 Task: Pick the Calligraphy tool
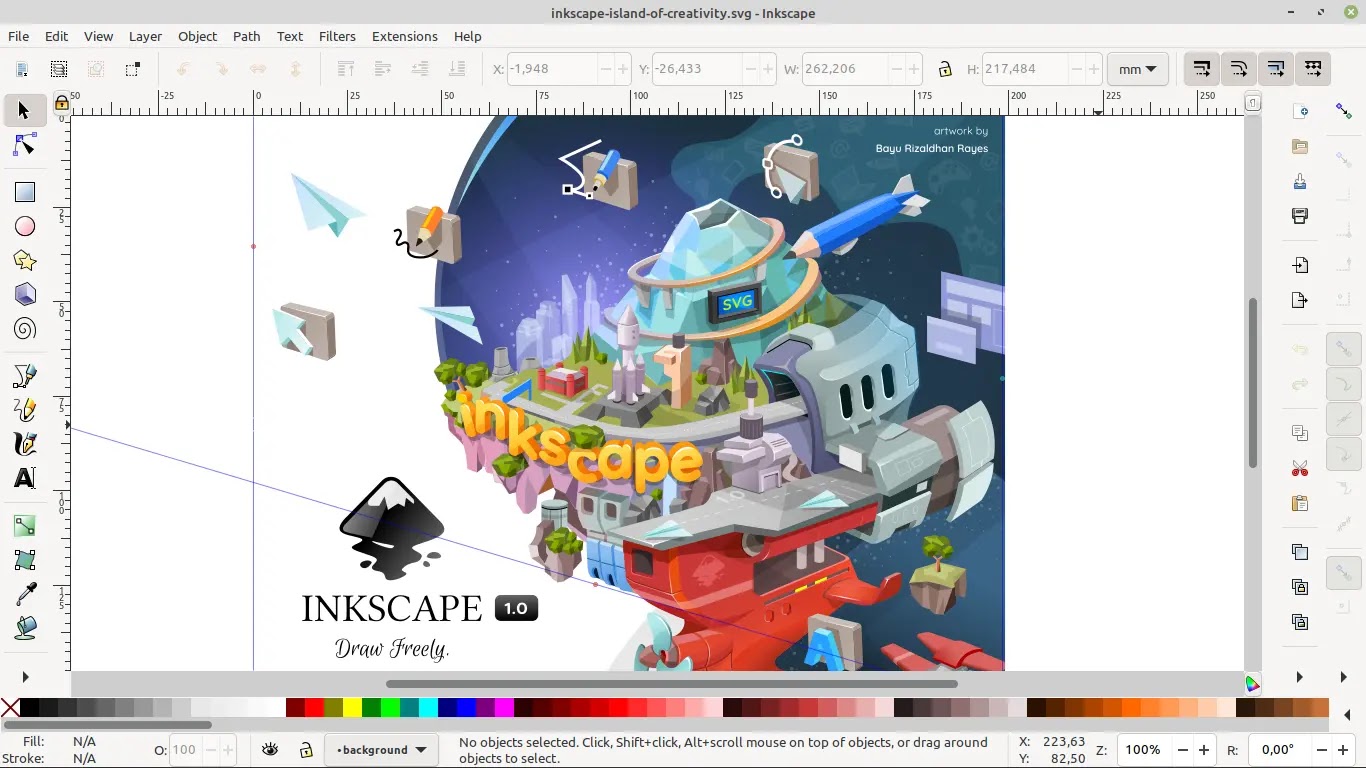(24, 444)
